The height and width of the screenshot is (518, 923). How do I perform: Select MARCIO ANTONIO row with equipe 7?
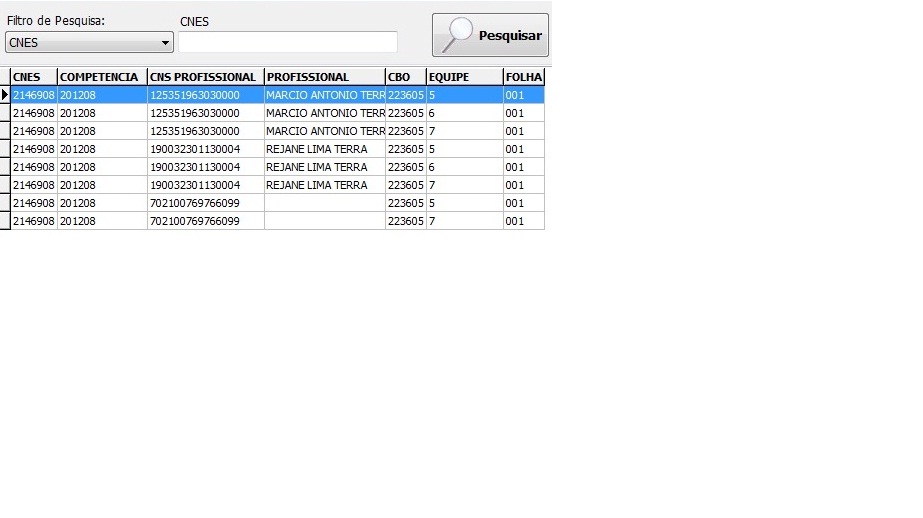pos(324,131)
